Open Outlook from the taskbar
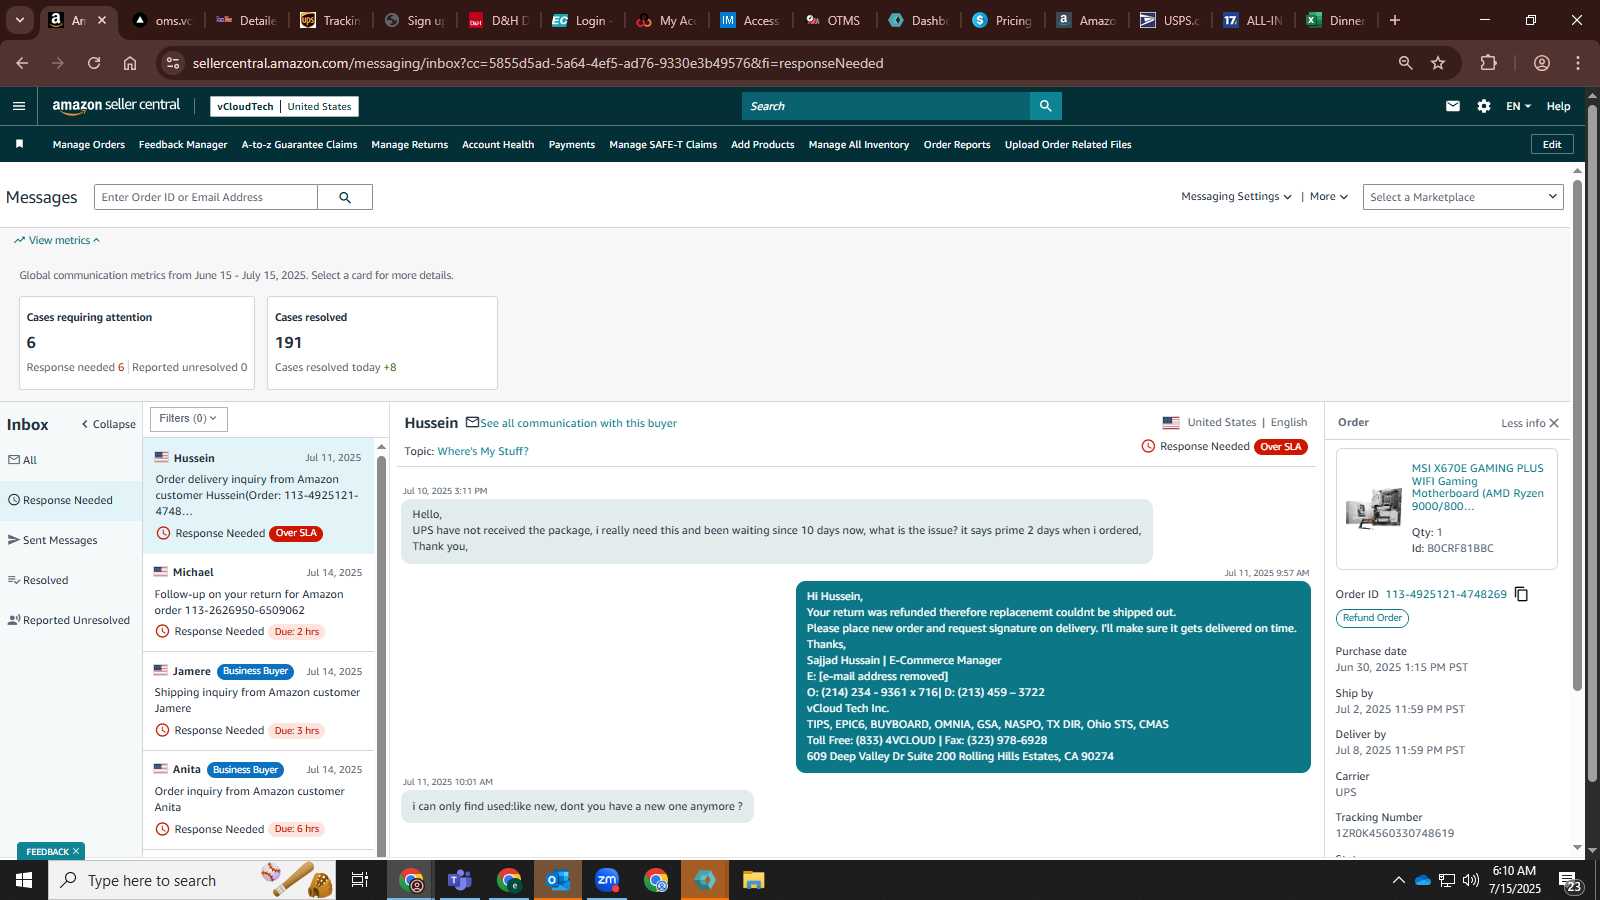1600x900 pixels. tap(558, 880)
